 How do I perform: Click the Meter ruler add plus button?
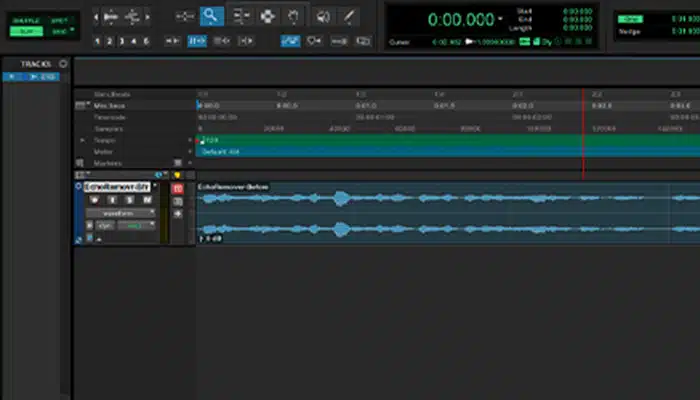point(190,152)
